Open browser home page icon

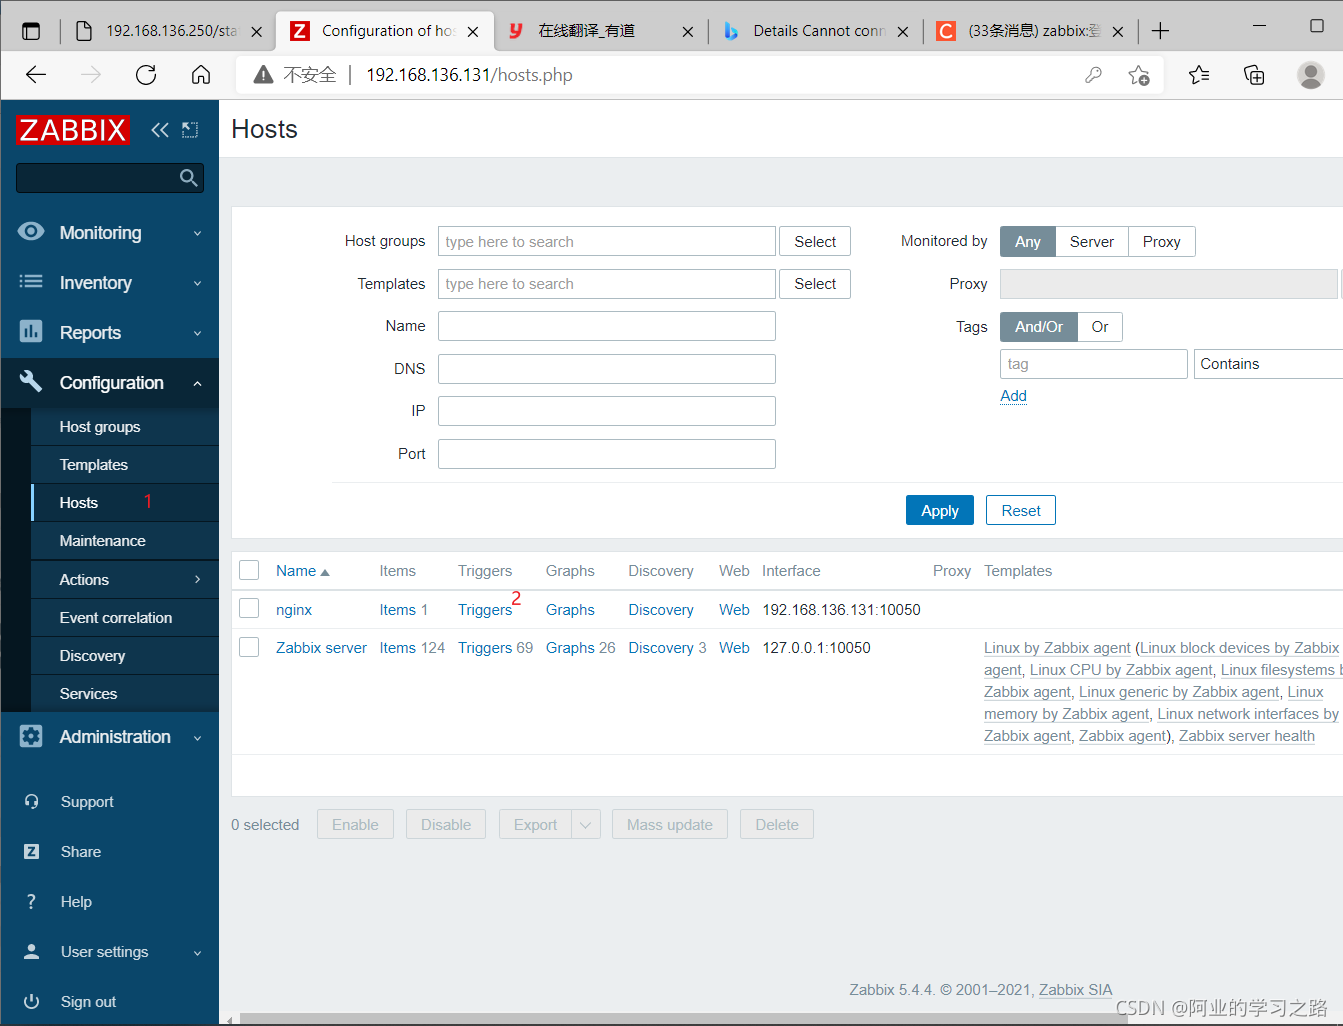click(201, 75)
